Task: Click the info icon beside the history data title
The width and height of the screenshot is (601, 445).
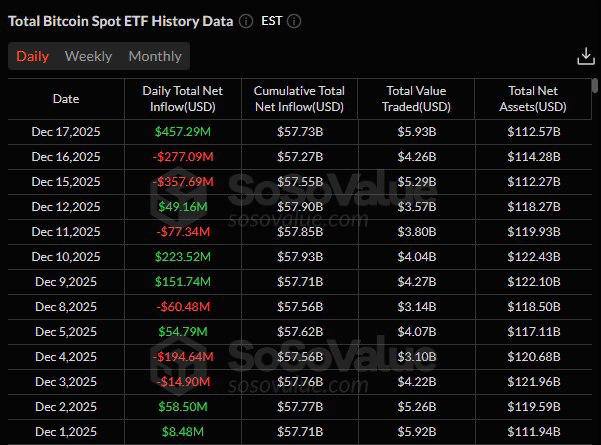Action: 246,21
